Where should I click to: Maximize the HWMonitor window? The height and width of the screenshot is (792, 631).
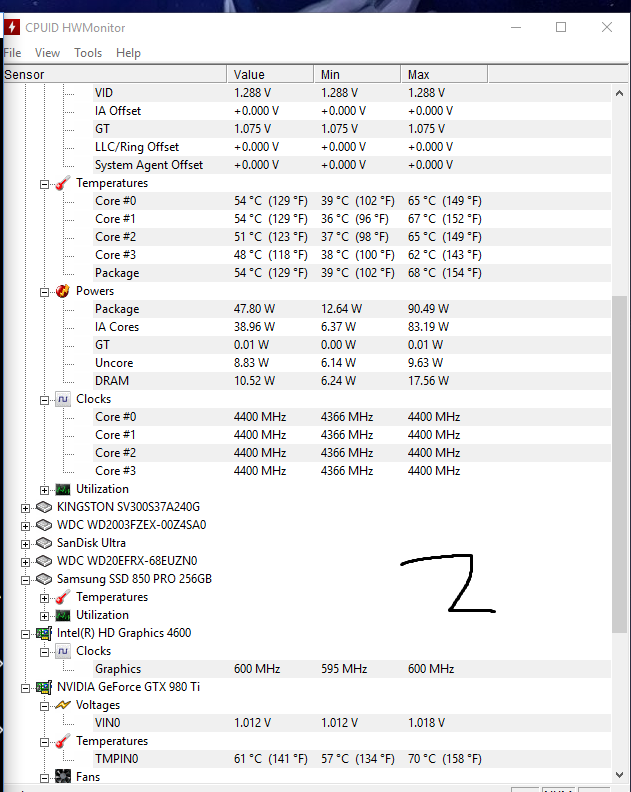561,27
